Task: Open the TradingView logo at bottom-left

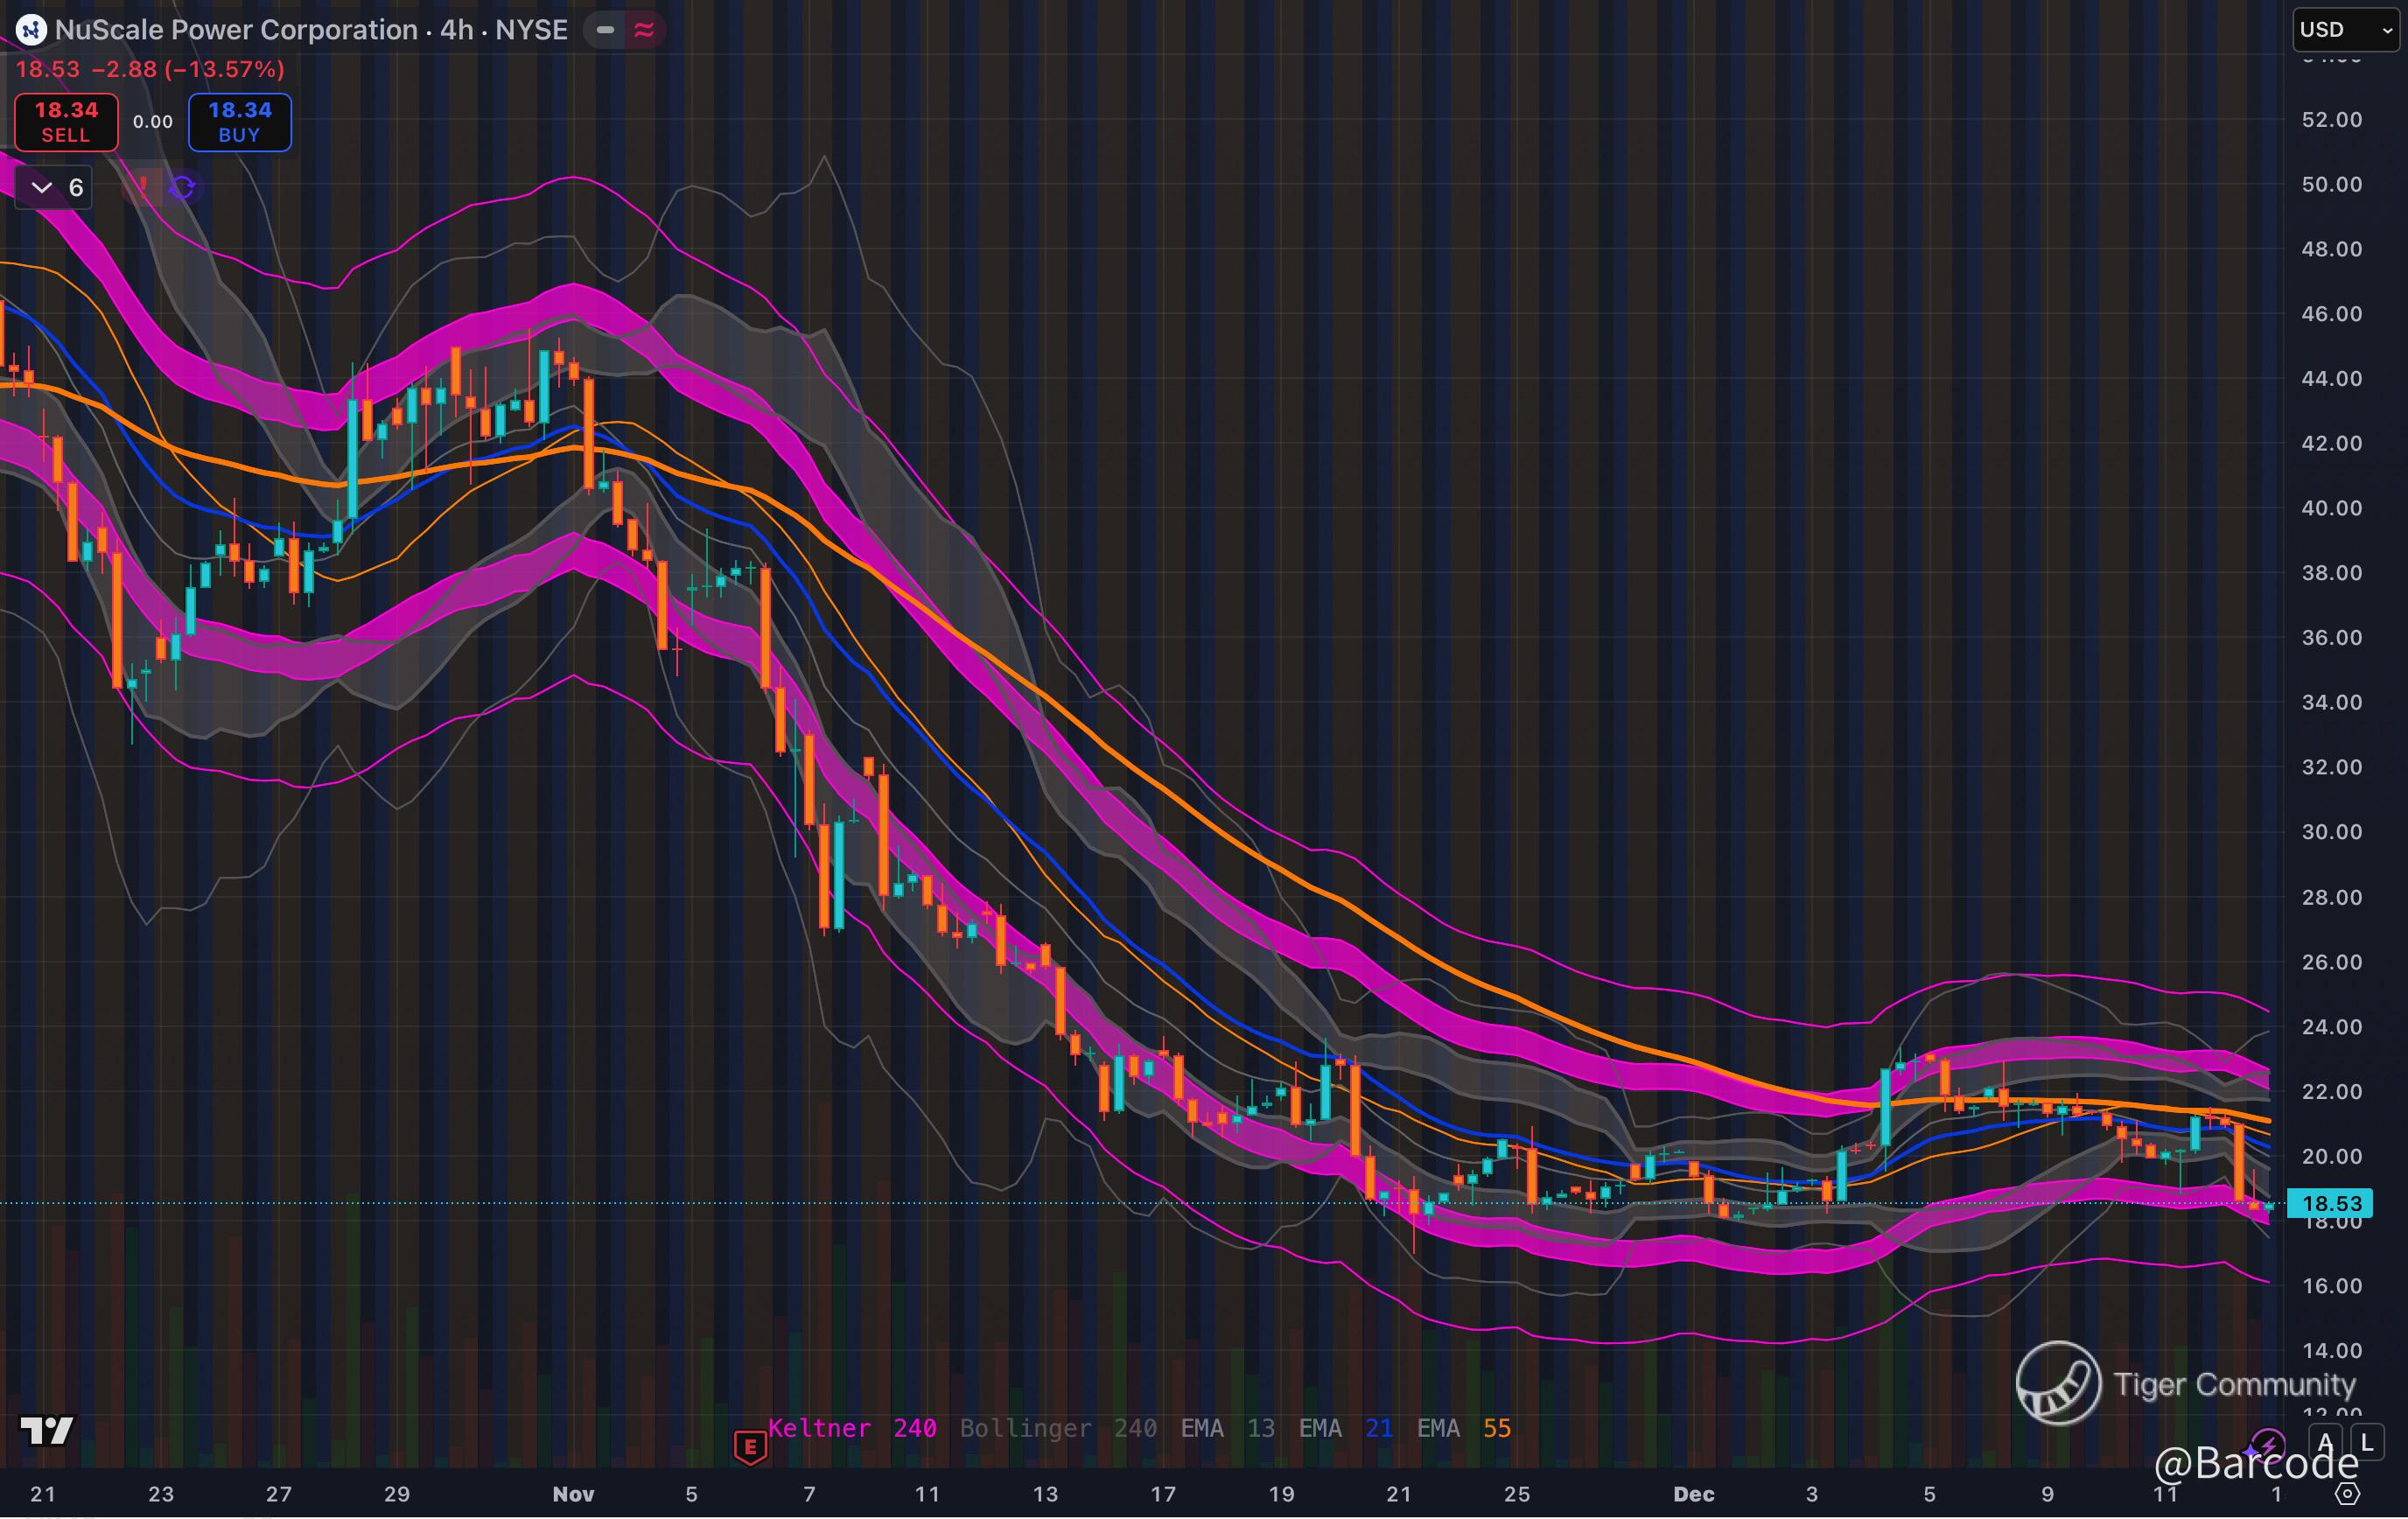Action: (47, 1431)
